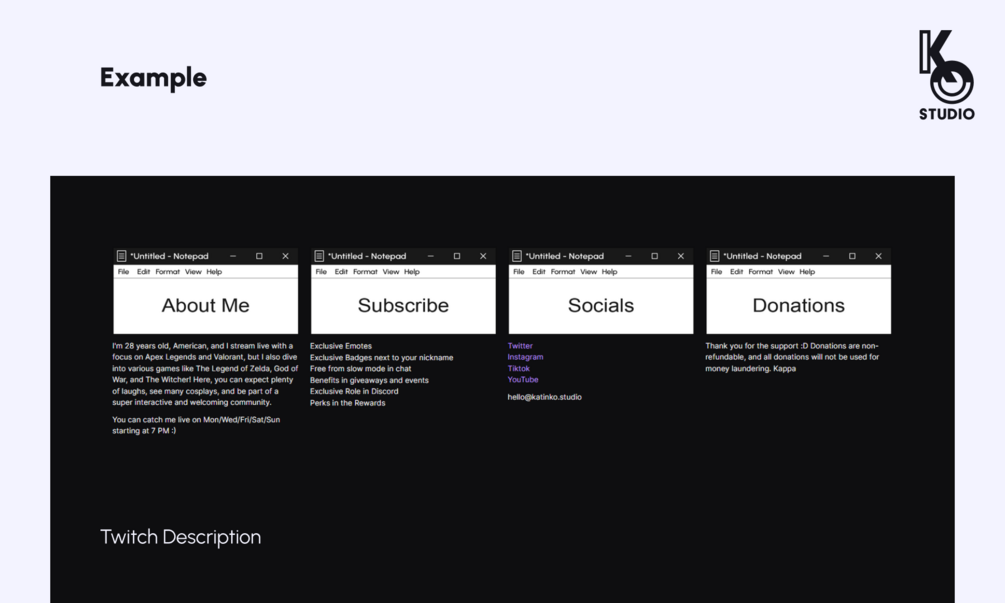Visit the Tiktok link
The height and width of the screenshot is (603, 1005).
(519, 368)
